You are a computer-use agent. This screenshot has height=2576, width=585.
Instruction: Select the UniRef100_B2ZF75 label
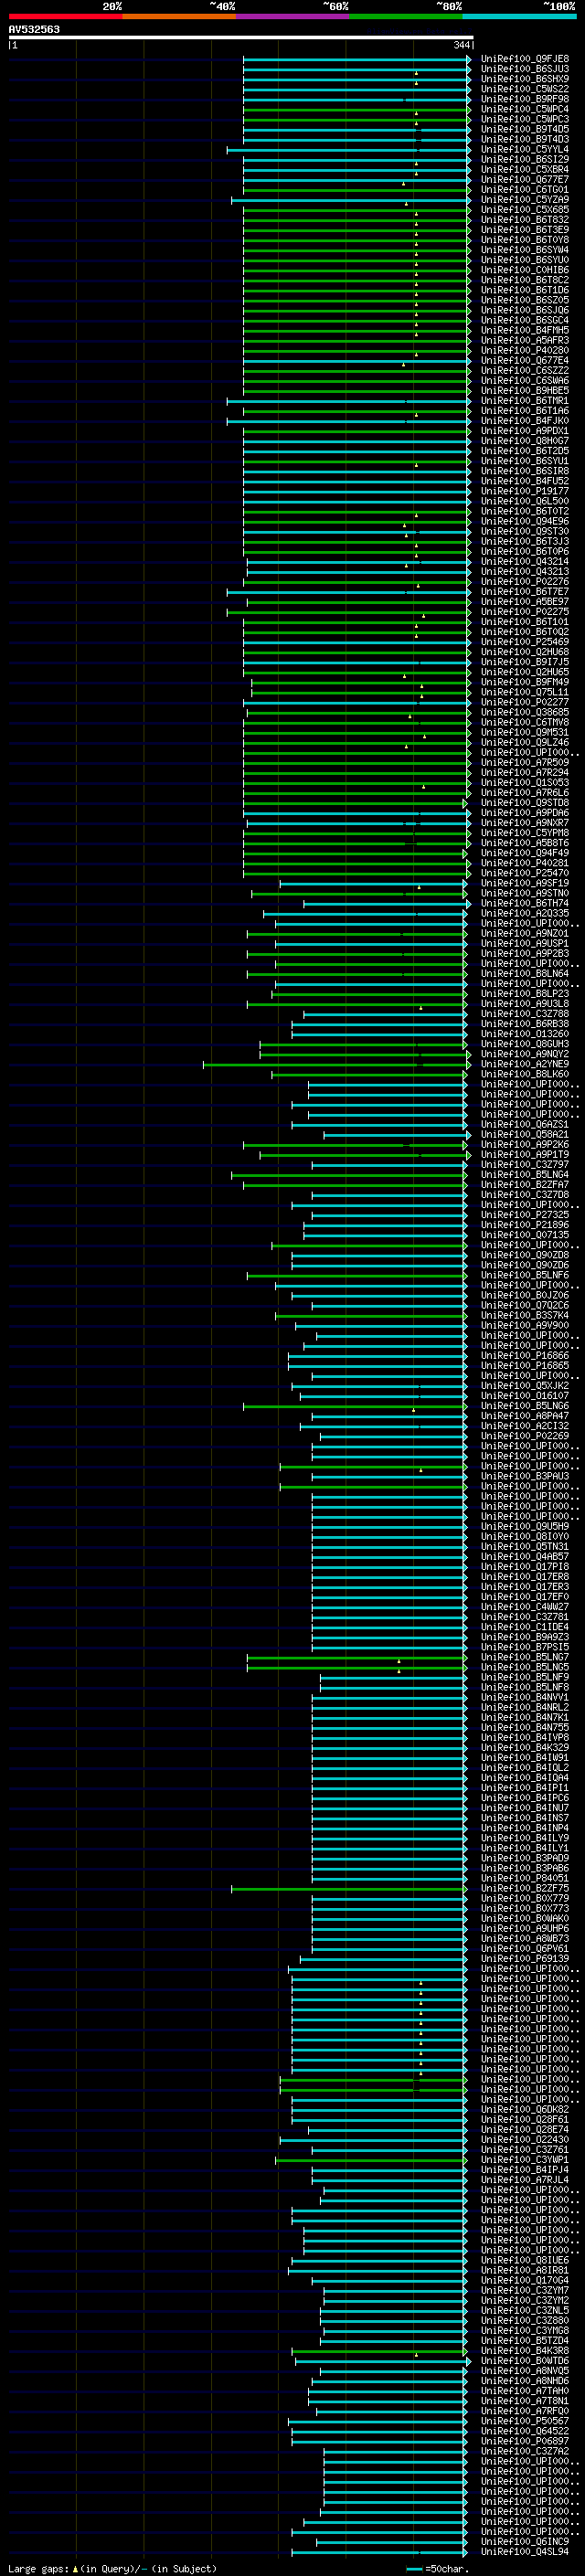pyautogui.click(x=525, y=1888)
